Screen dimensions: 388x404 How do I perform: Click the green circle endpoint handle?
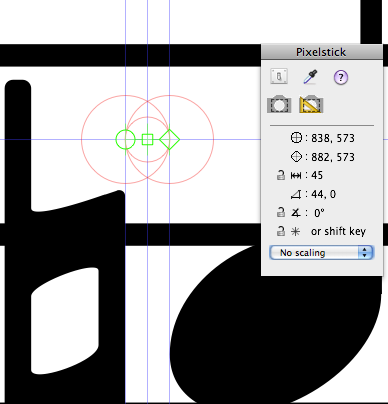[126, 139]
